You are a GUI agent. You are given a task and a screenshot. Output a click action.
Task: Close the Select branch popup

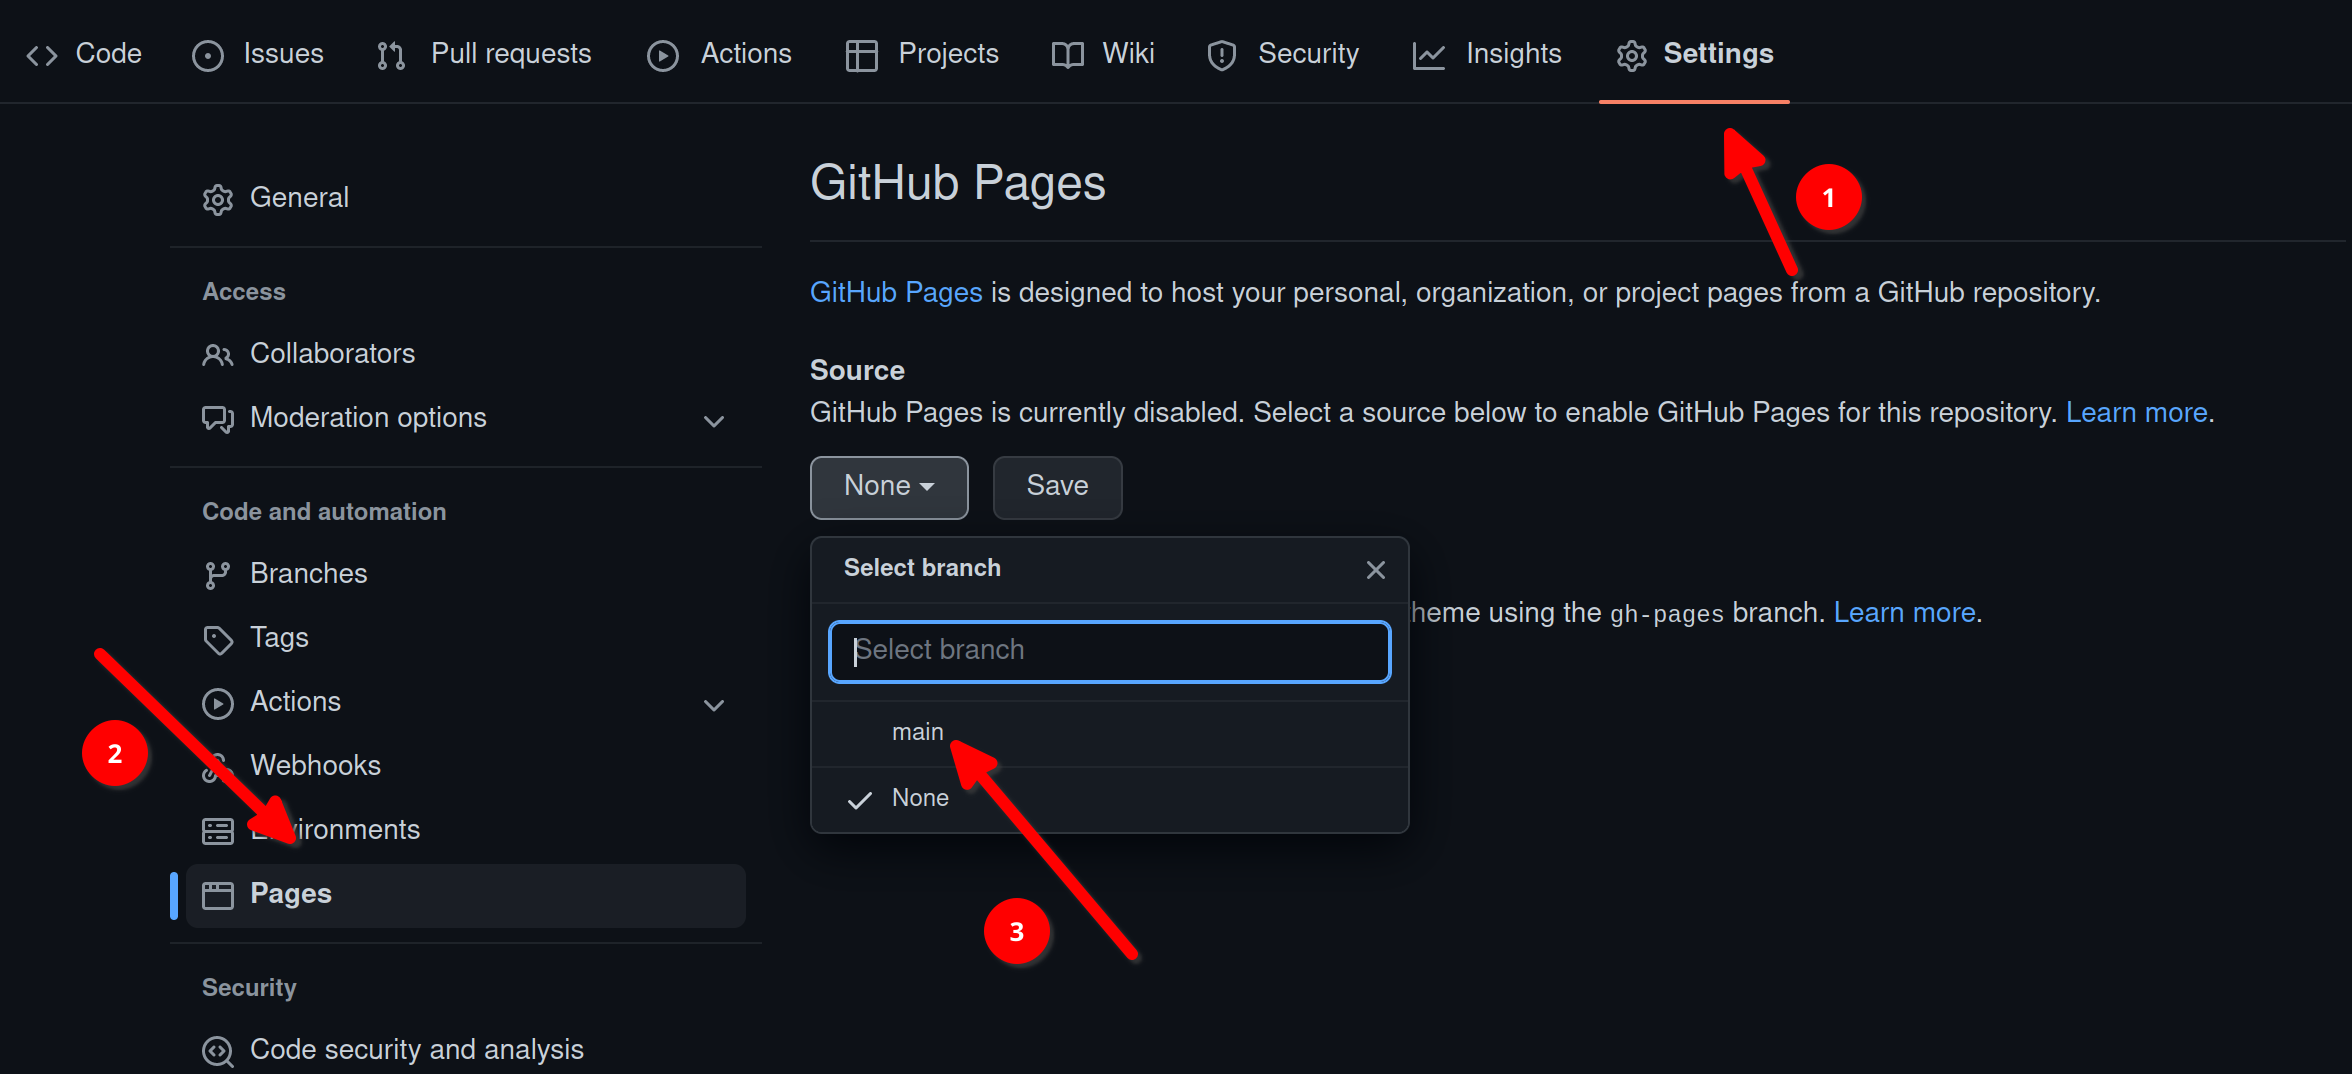coord(1376,570)
